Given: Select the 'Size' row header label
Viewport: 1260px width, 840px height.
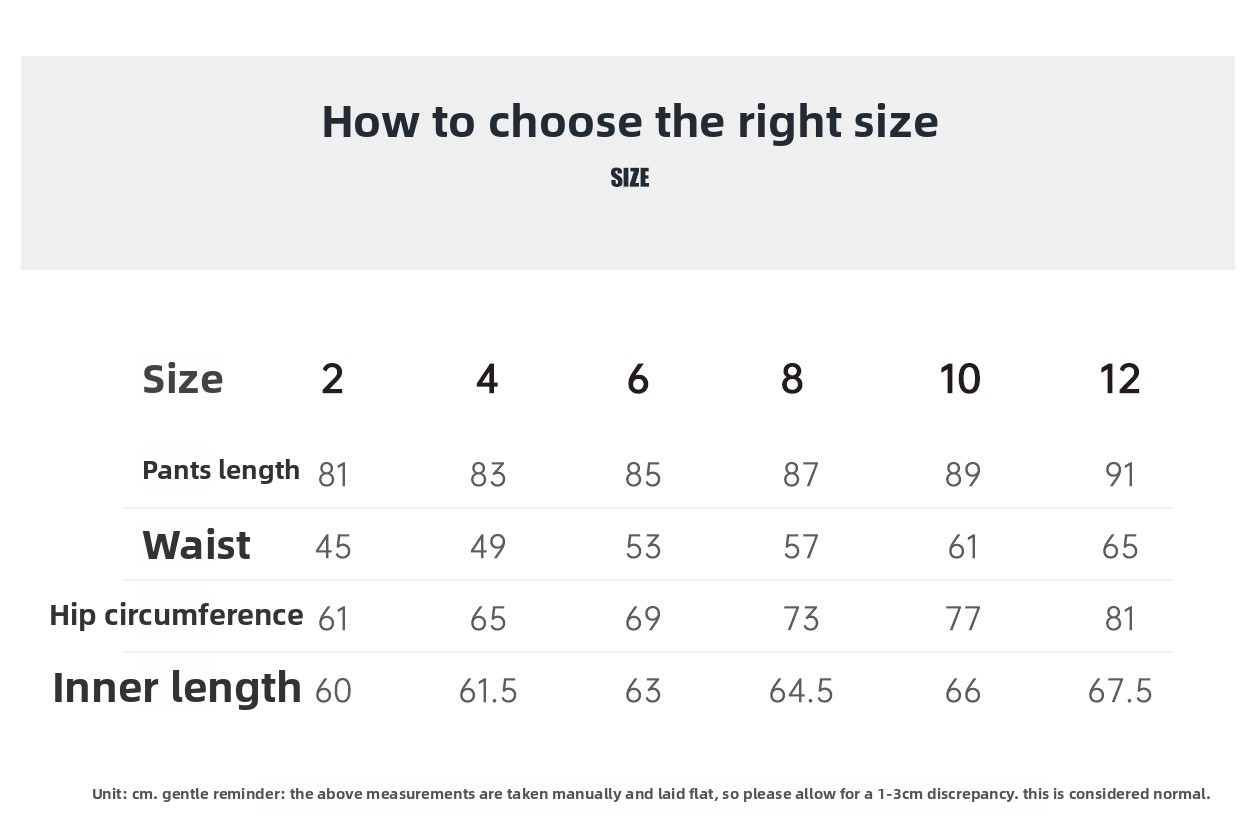Looking at the screenshot, I should click(x=183, y=379).
